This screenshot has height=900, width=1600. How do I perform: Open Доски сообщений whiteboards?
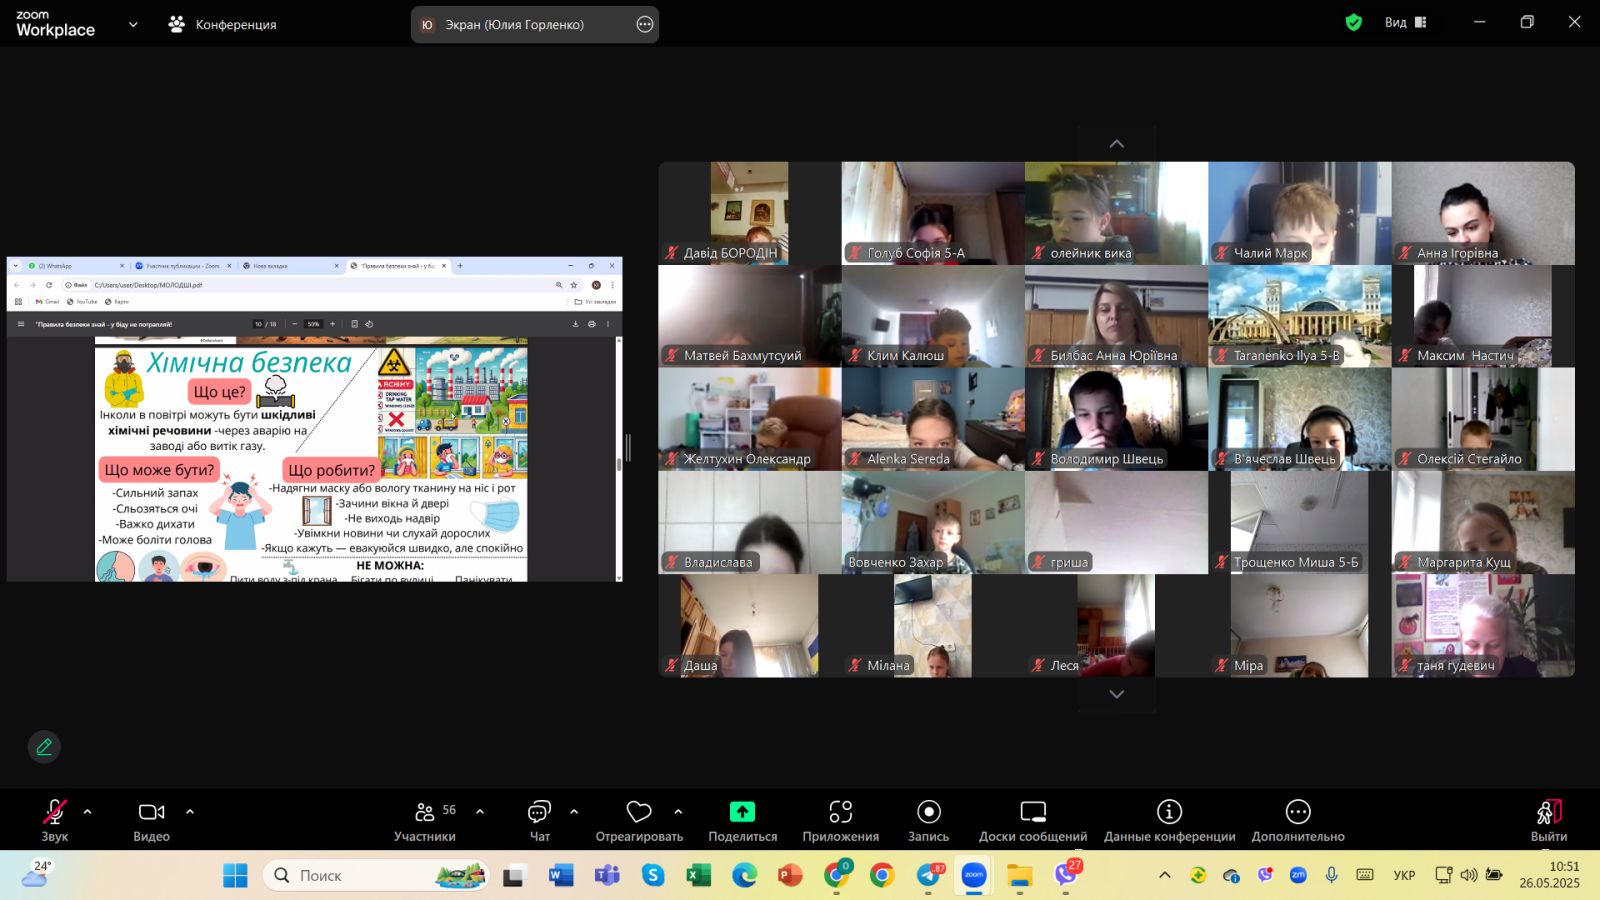pyautogui.click(x=1033, y=820)
